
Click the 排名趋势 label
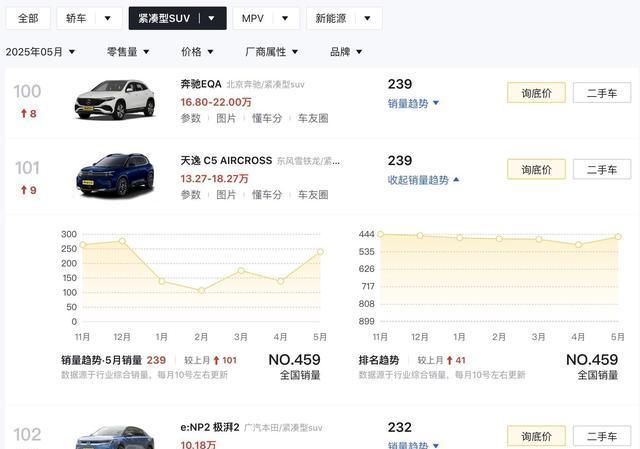point(379,360)
